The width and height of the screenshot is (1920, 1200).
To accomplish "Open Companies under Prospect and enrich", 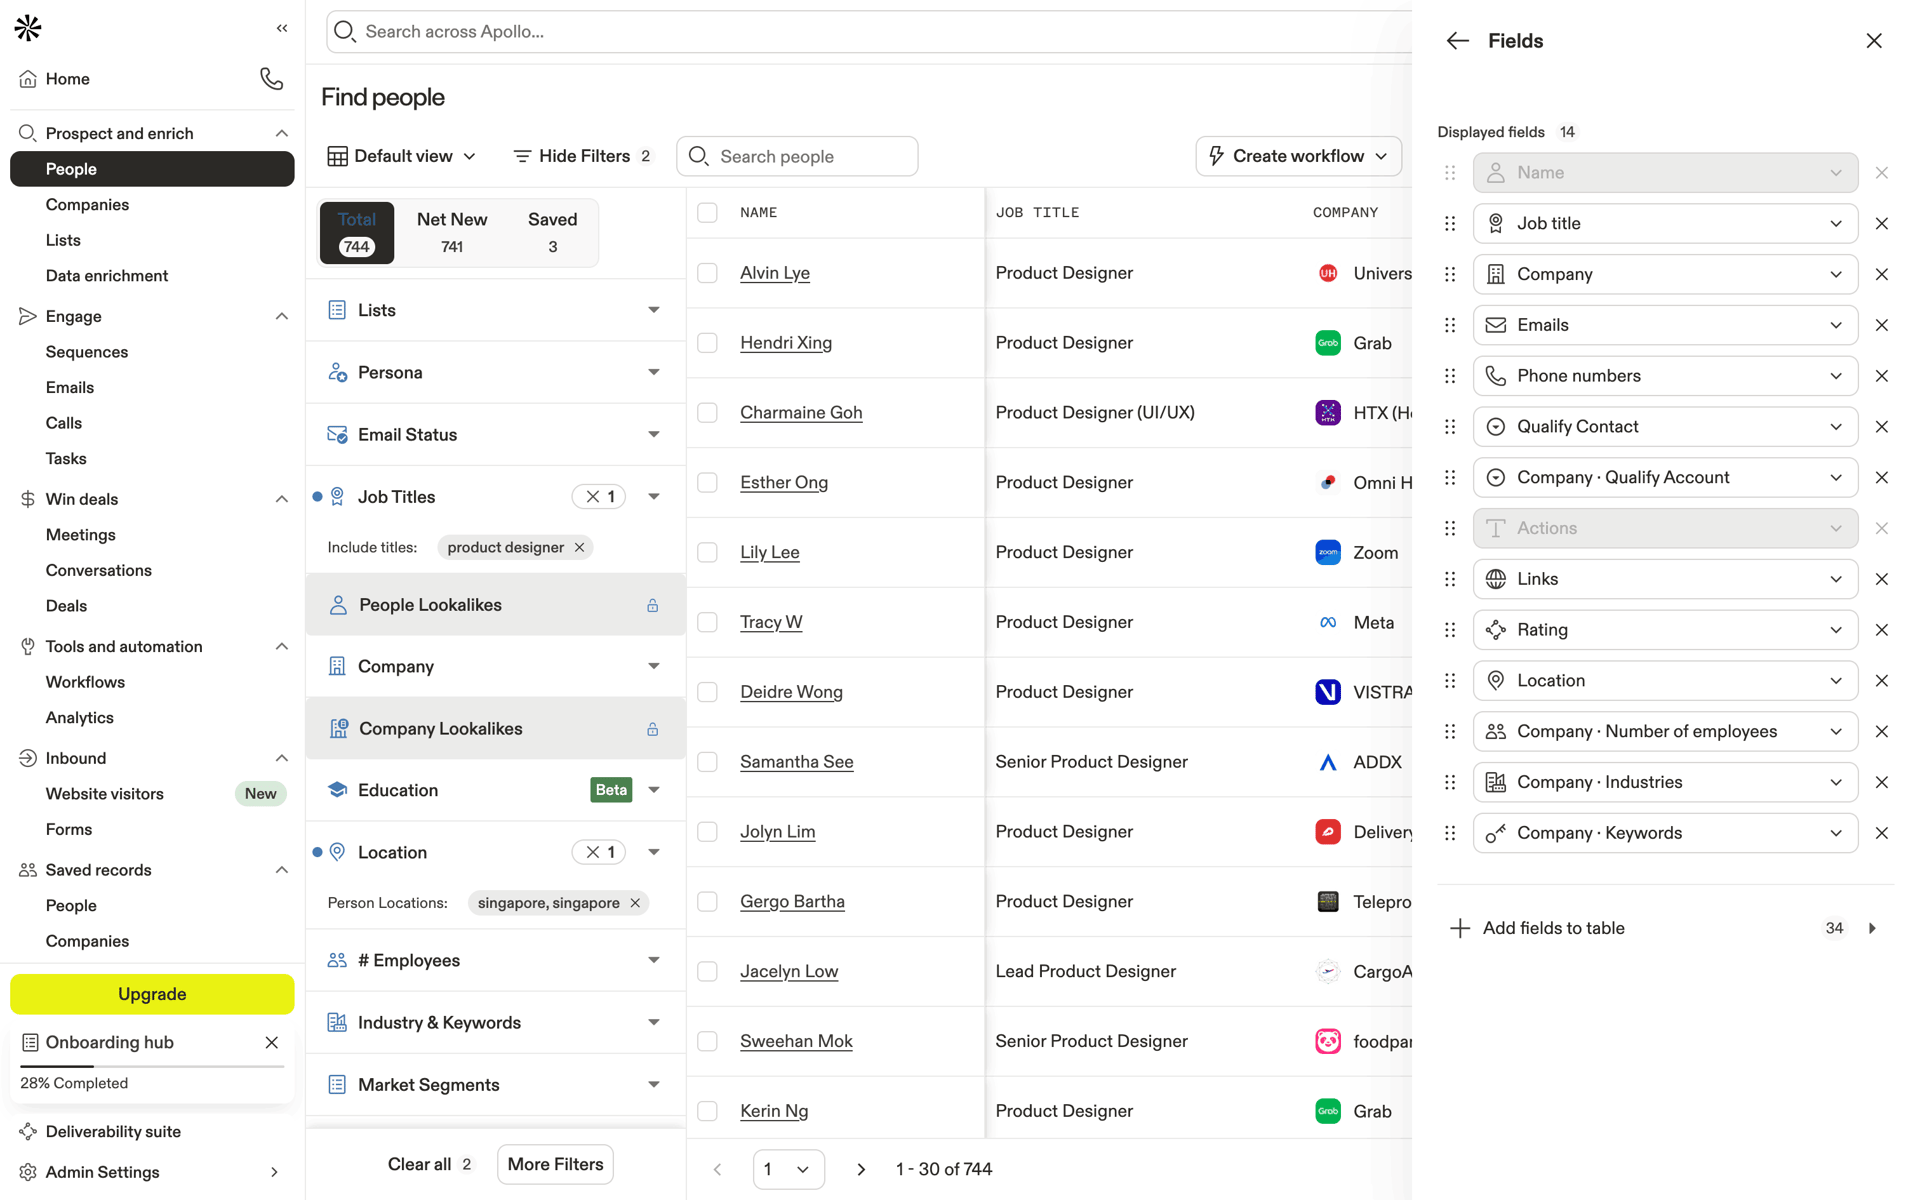I will click(87, 204).
